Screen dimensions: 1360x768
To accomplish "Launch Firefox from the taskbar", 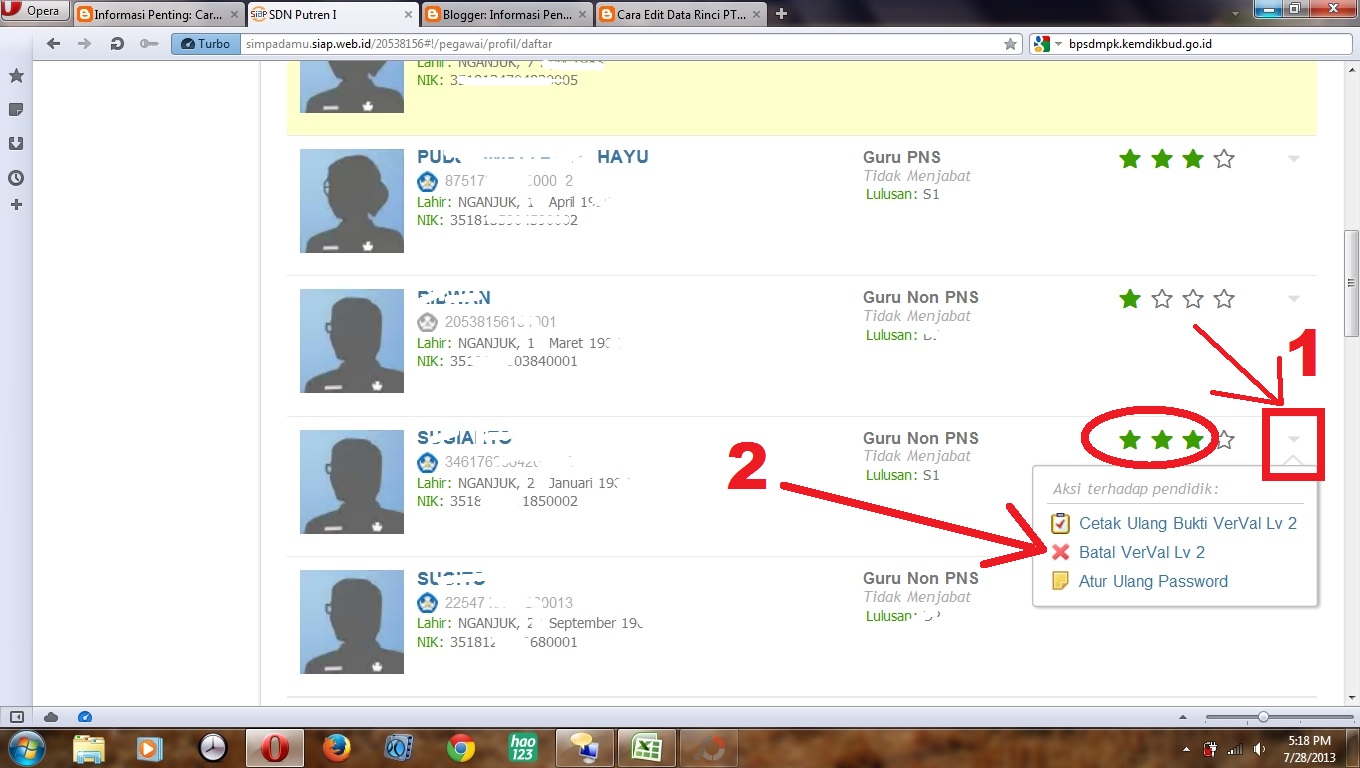I will [337, 747].
